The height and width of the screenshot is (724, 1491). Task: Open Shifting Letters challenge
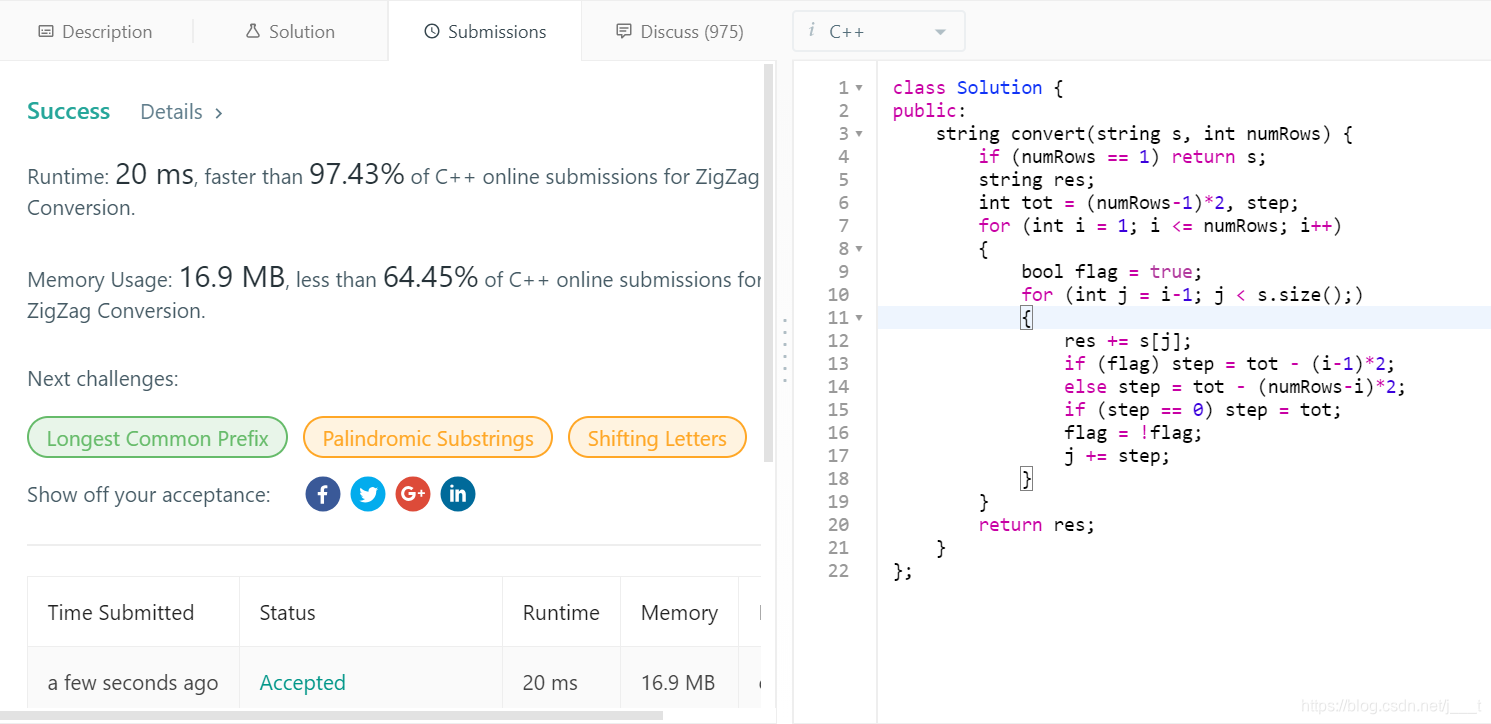(657, 438)
